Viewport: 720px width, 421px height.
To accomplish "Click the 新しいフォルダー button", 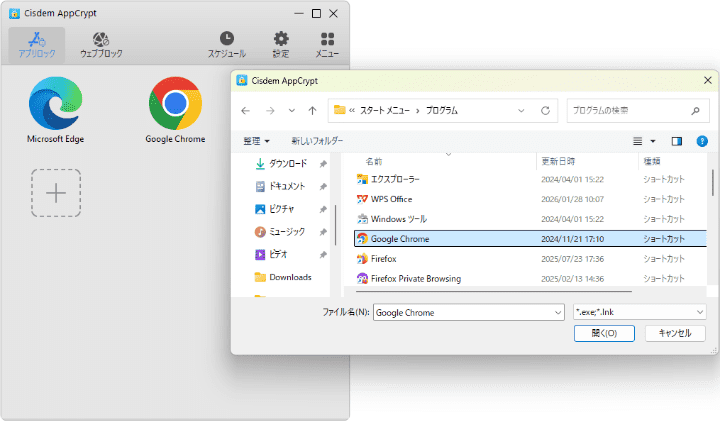I will point(317,141).
